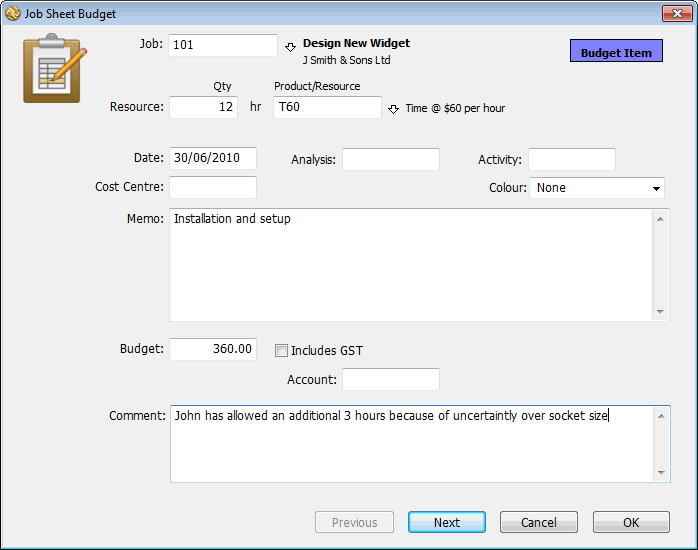The height and width of the screenshot is (550, 698).
Task: Click the Comment box scroll down arrow
Action: (661, 473)
